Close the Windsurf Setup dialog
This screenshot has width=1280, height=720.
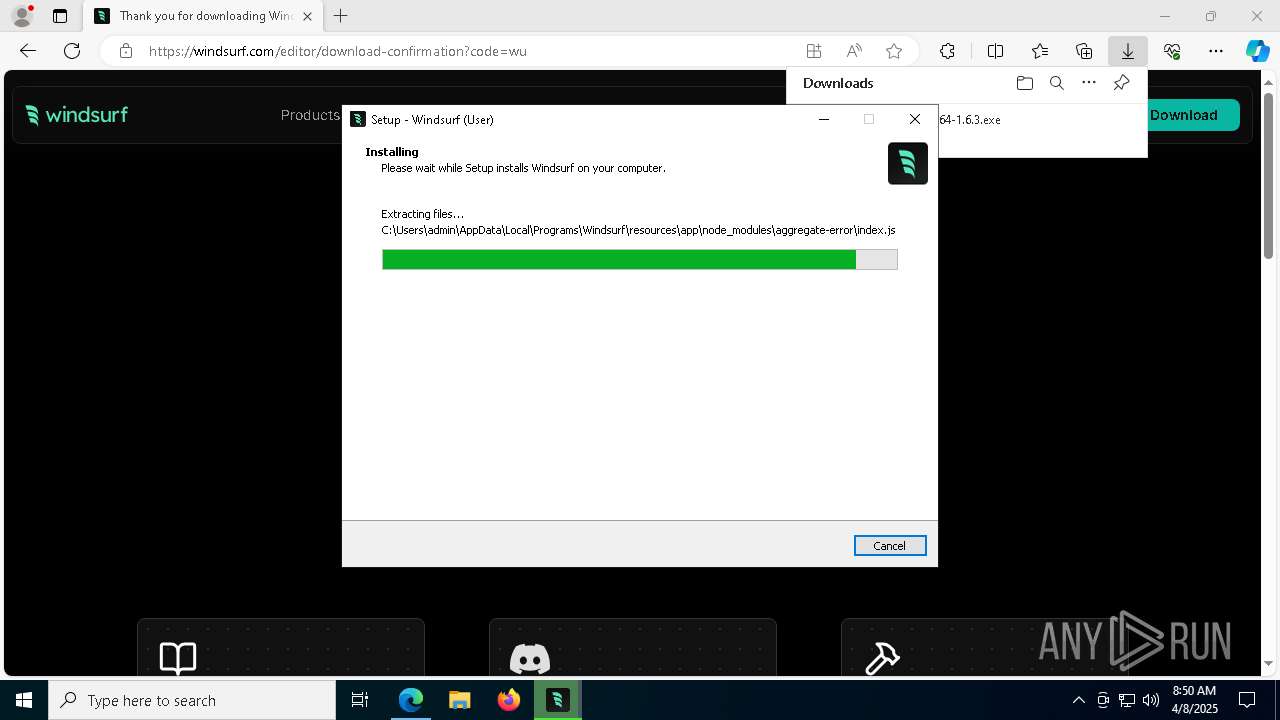coord(914,119)
